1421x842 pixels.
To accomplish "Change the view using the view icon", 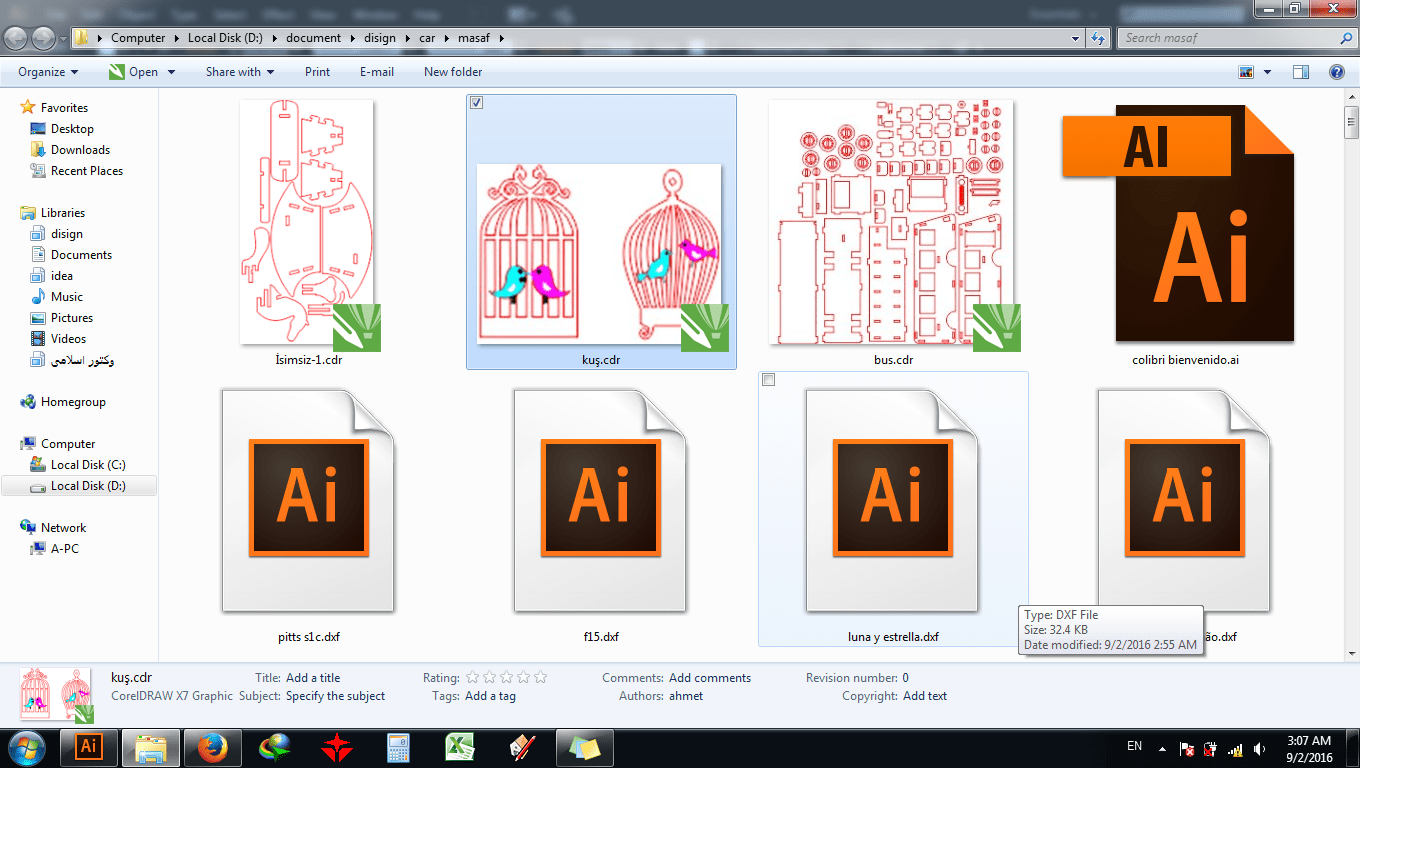I will coord(1246,72).
